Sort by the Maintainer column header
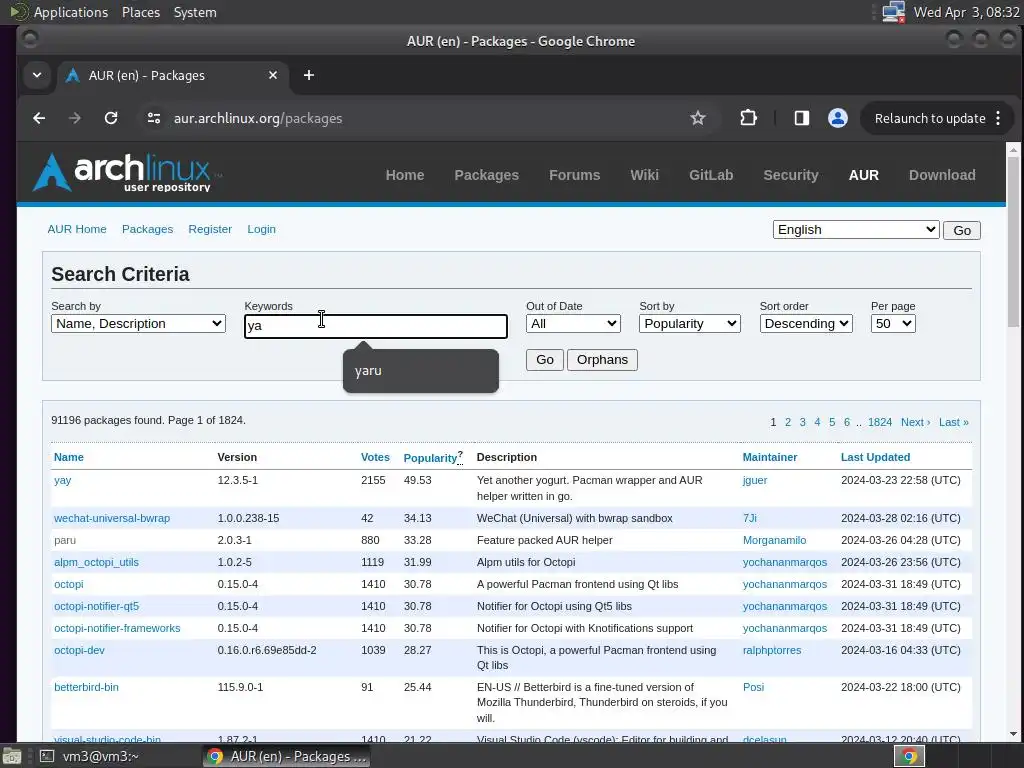This screenshot has width=1024, height=768. [x=769, y=457]
